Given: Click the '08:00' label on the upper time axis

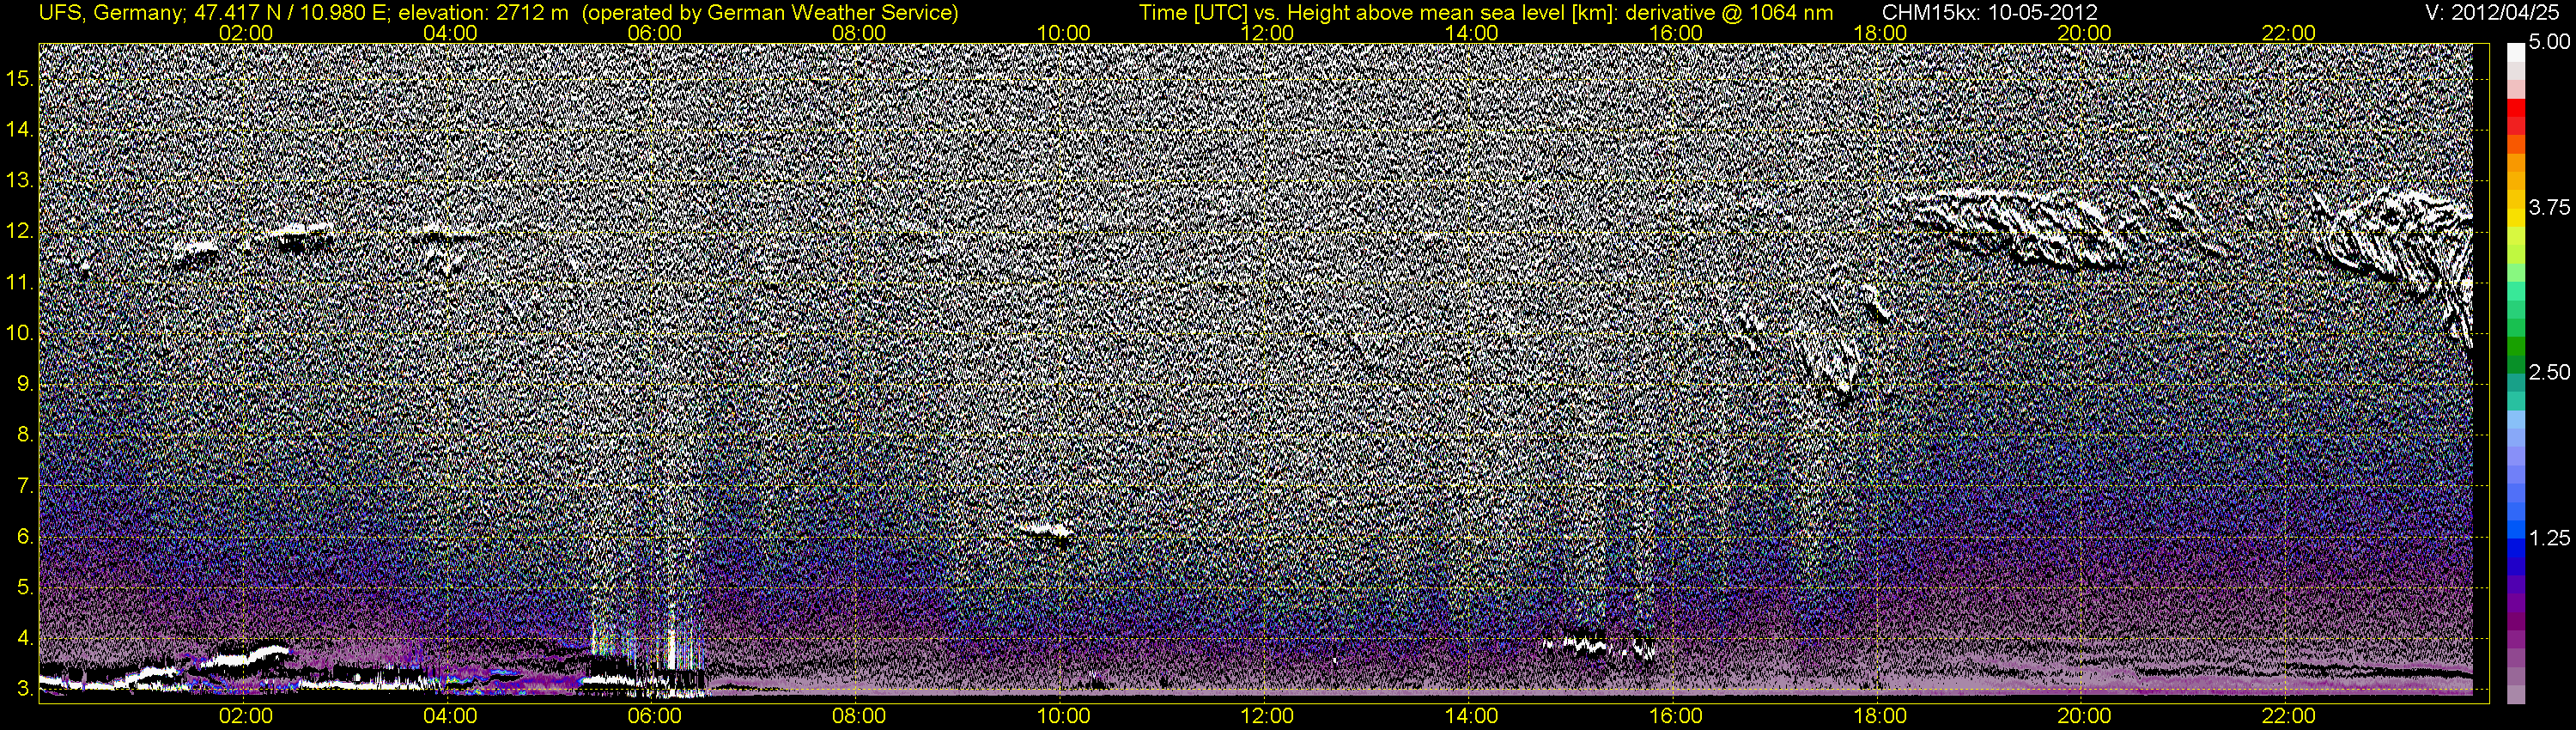Looking at the screenshot, I should coord(859,33).
